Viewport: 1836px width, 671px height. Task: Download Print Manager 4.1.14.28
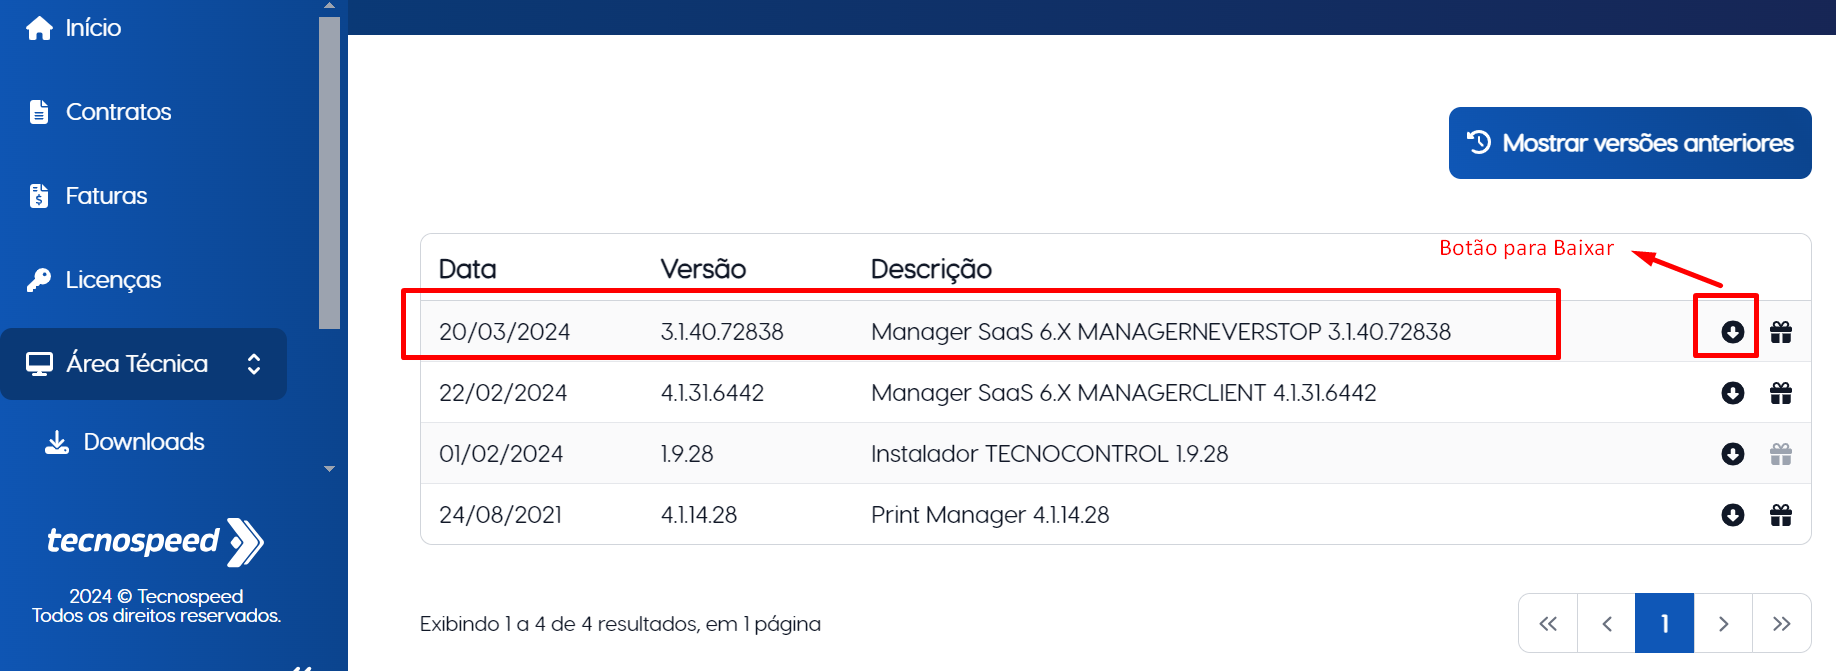point(1733,515)
